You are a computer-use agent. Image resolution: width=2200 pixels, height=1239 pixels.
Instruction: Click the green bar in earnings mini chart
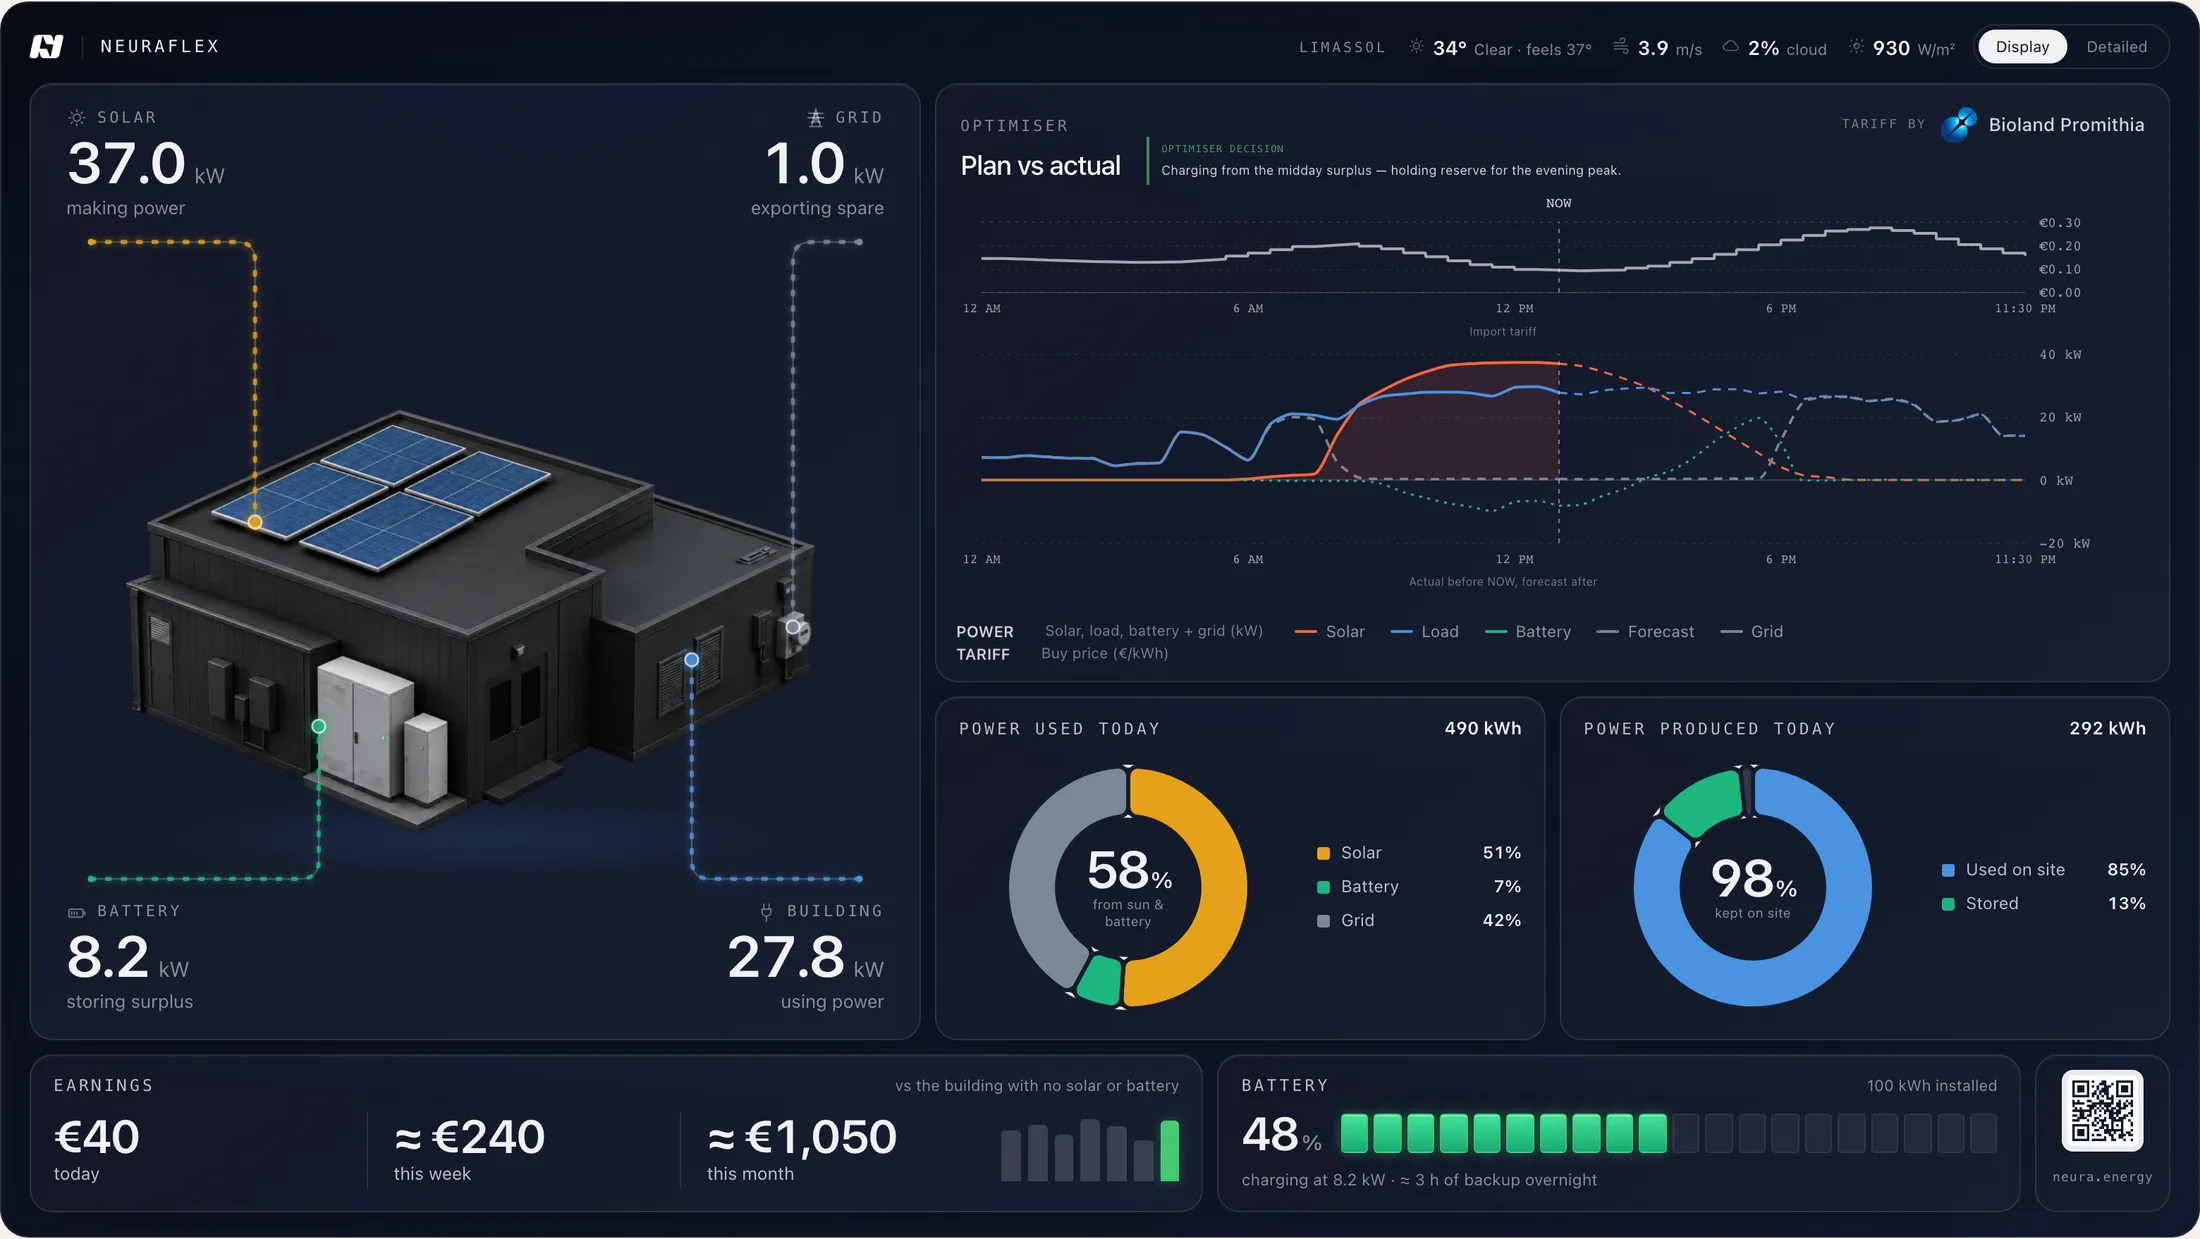(1169, 1151)
